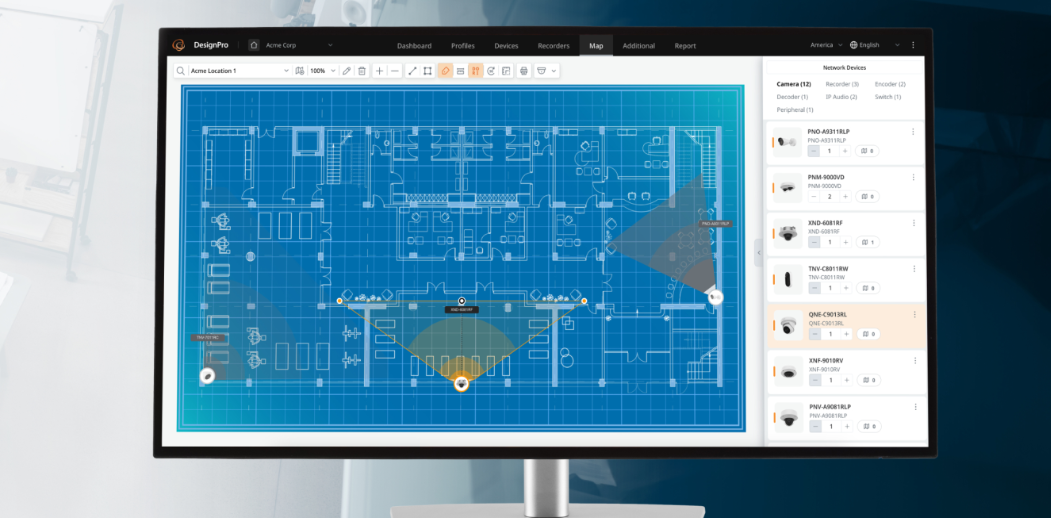This screenshot has height=518, width=1051.
Task: Click the minus zoom-out icon in toolbar
Action: pyautogui.click(x=395, y=70)
